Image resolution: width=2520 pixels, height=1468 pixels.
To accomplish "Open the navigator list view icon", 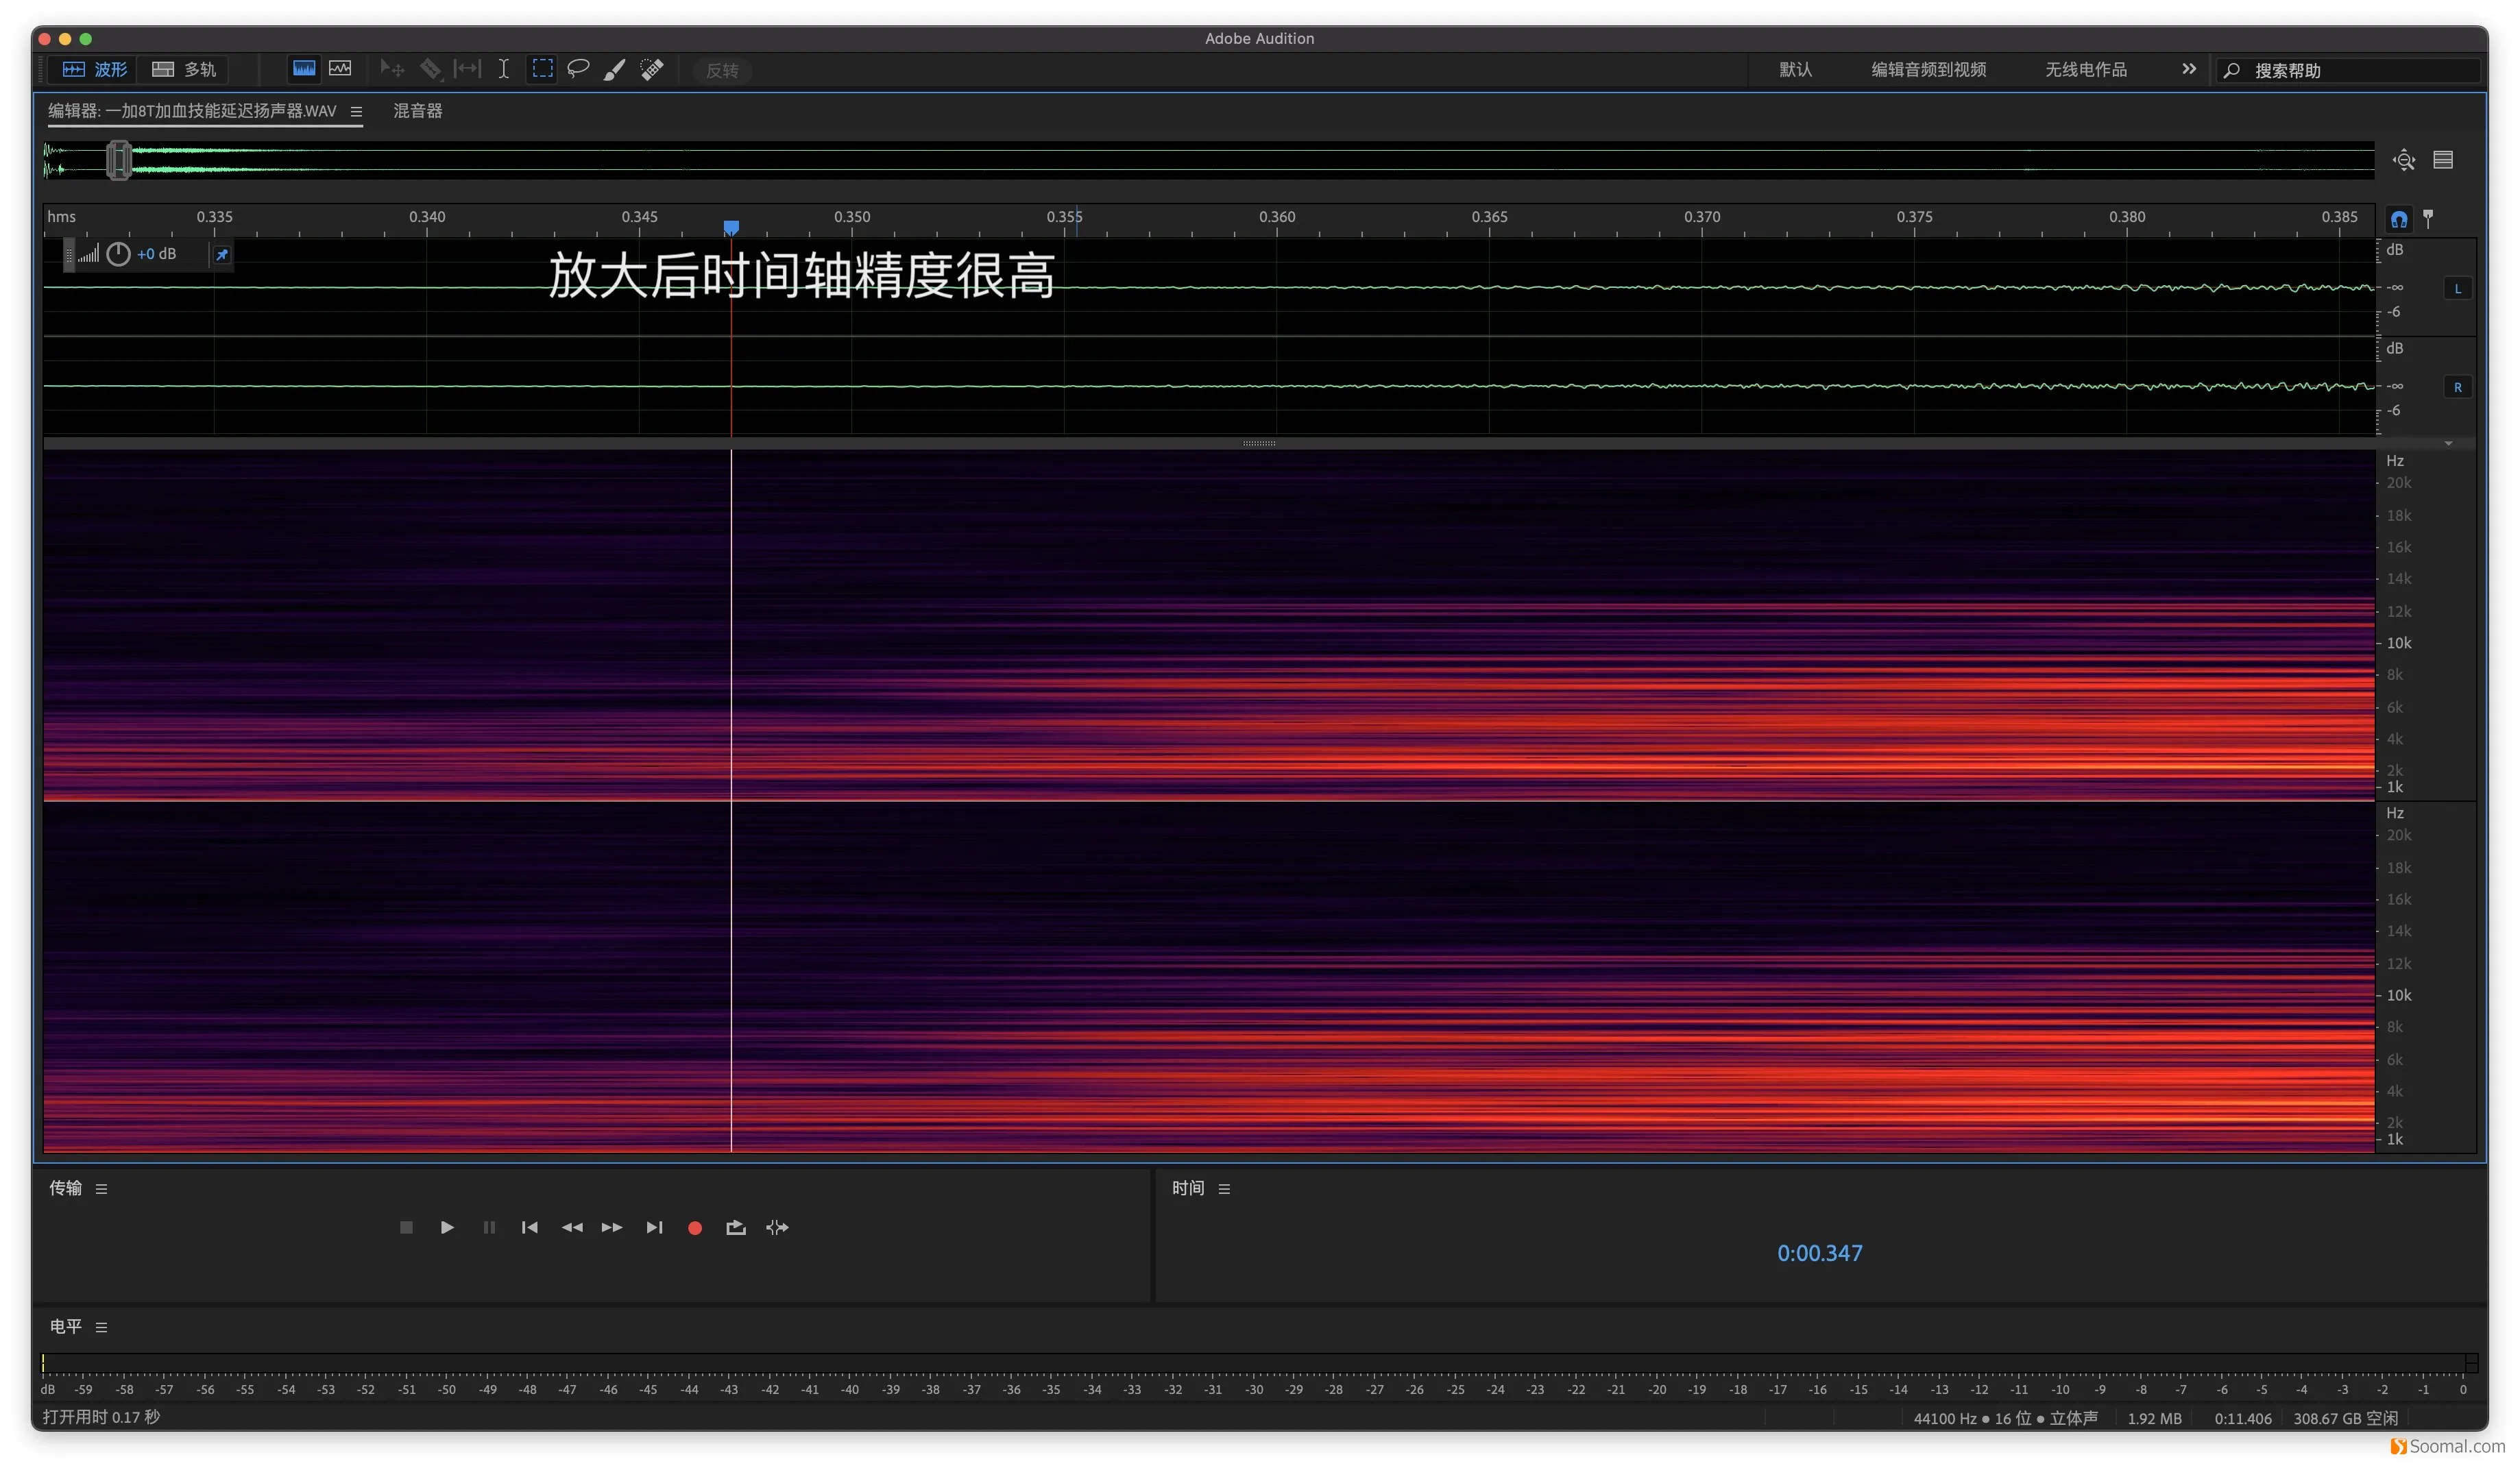I will (x=2443, y=160).
